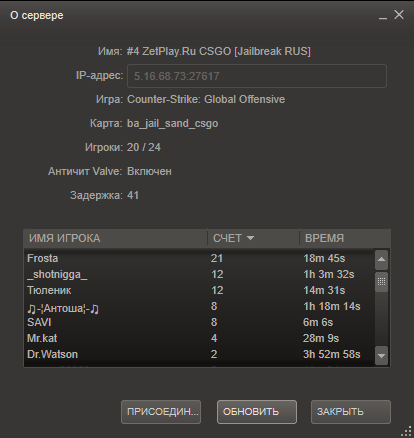Screen dimensions: 414x438
Task: Click the sort arrow on СЧЕТ column
Action: pos(250,238)
